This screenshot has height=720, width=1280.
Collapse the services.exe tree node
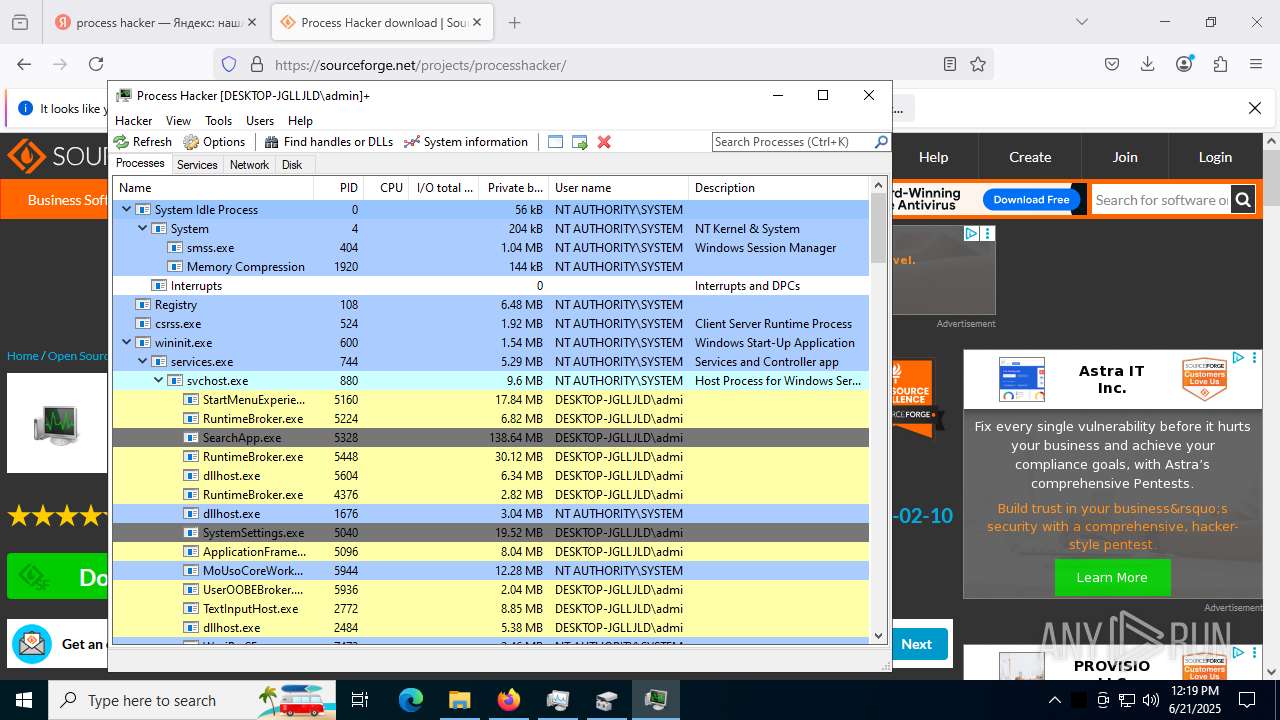pyautogui.click(x=143, y=362)
